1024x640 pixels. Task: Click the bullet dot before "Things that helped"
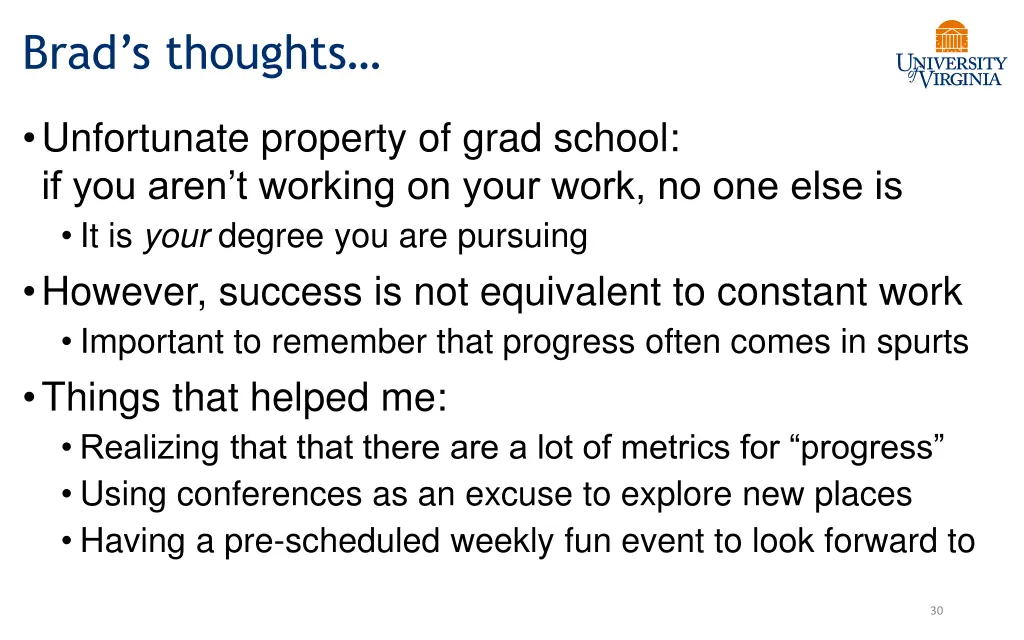29,396
